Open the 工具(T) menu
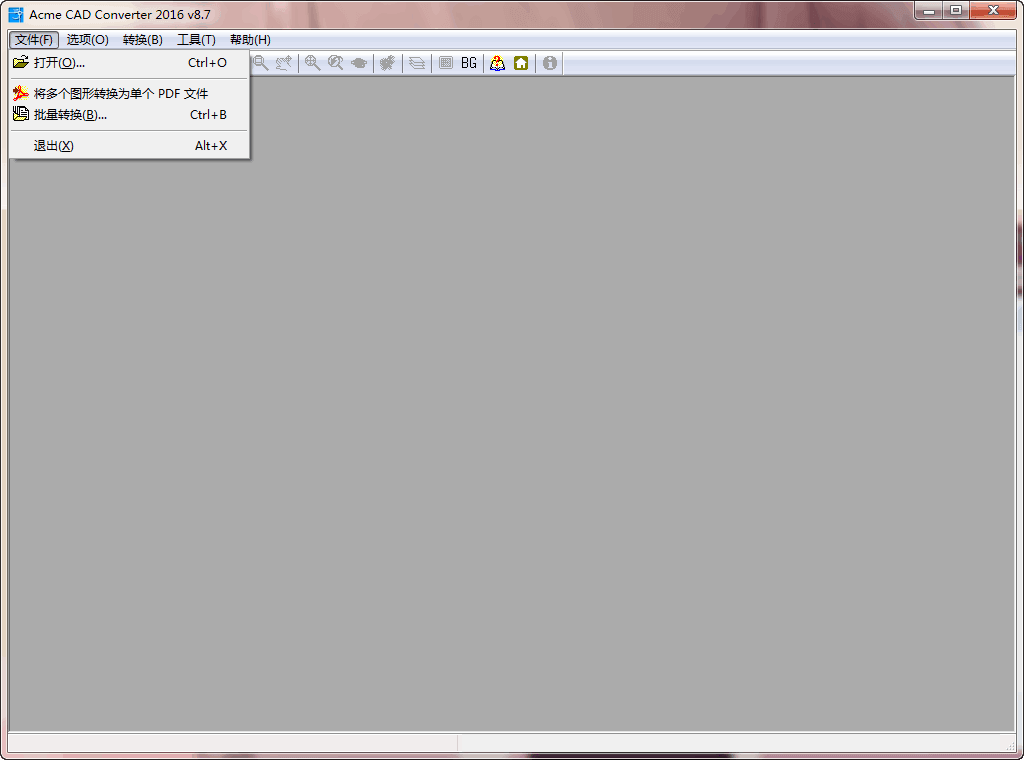The width and height of the screenshot is (1024, 760). [x=196, y=40]
